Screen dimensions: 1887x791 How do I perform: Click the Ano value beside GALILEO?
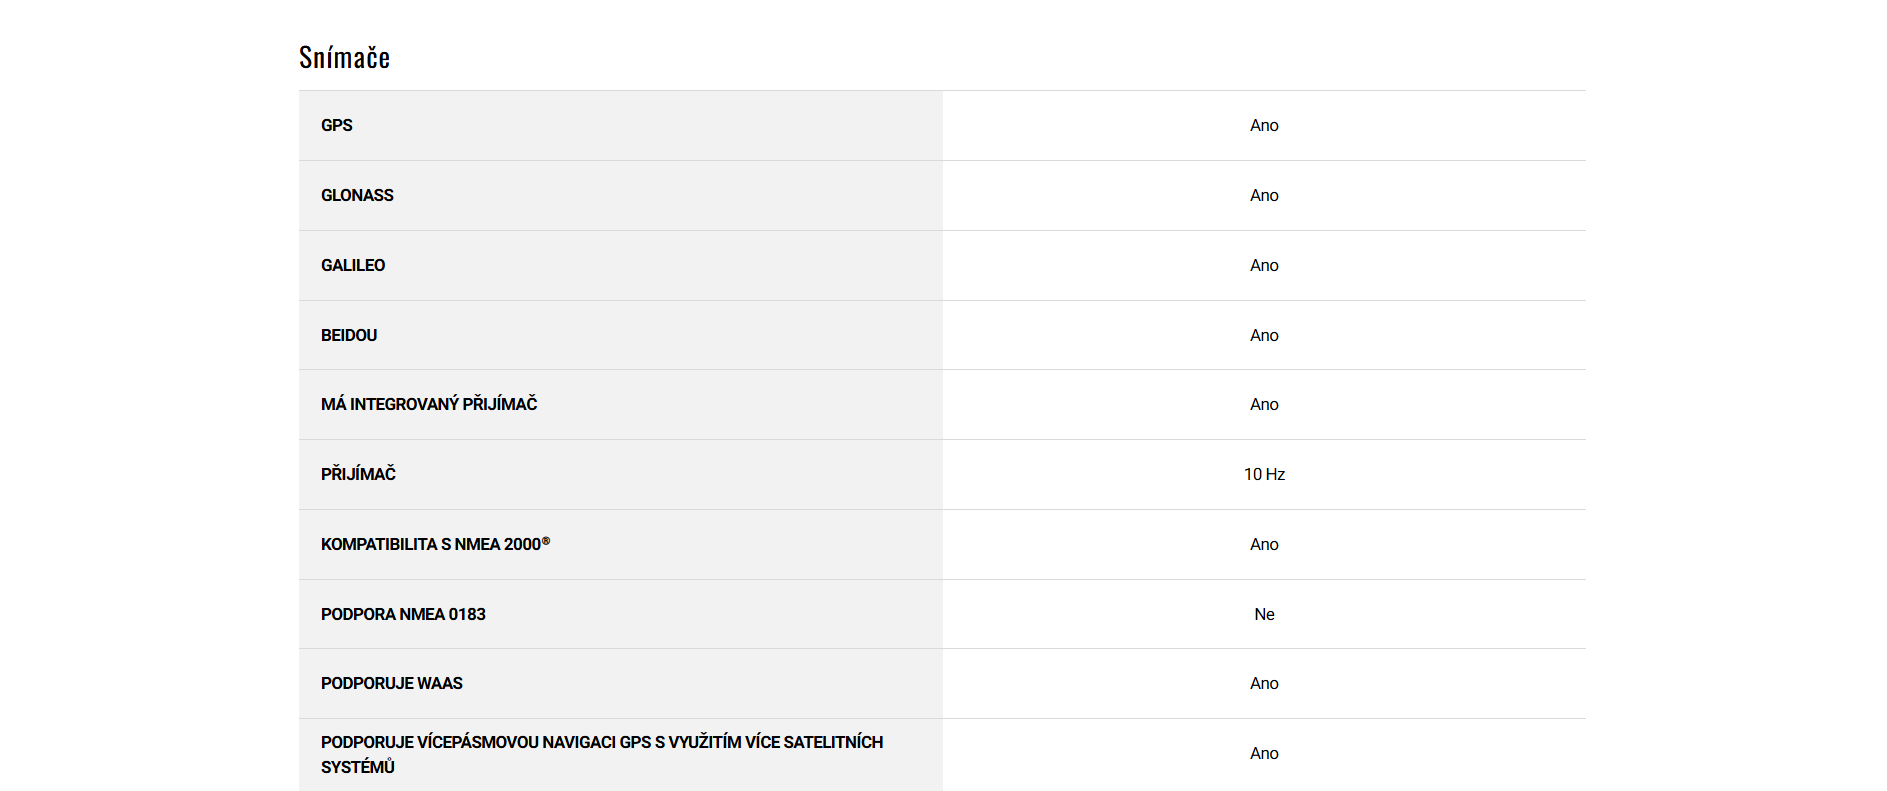1264,266
